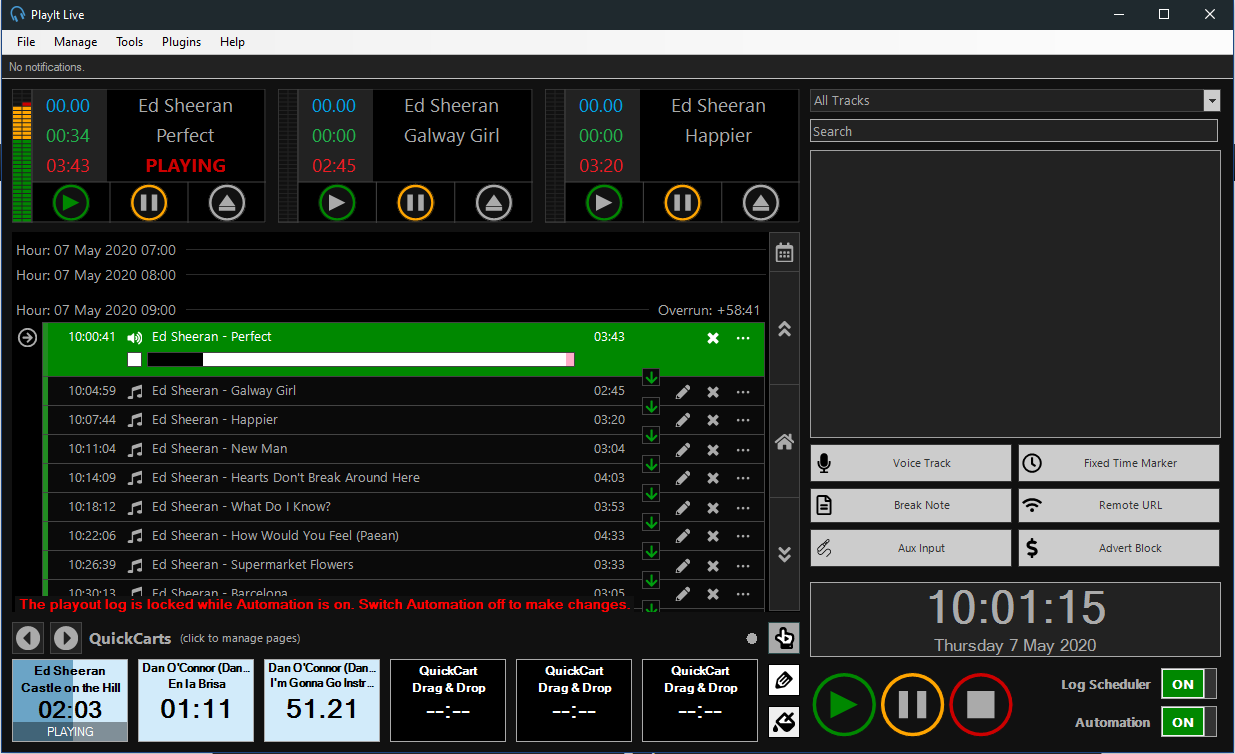Expand Hour 07 May 2020 07:00
Viewport: 1235px width, 754px height.
click(96, 250)
